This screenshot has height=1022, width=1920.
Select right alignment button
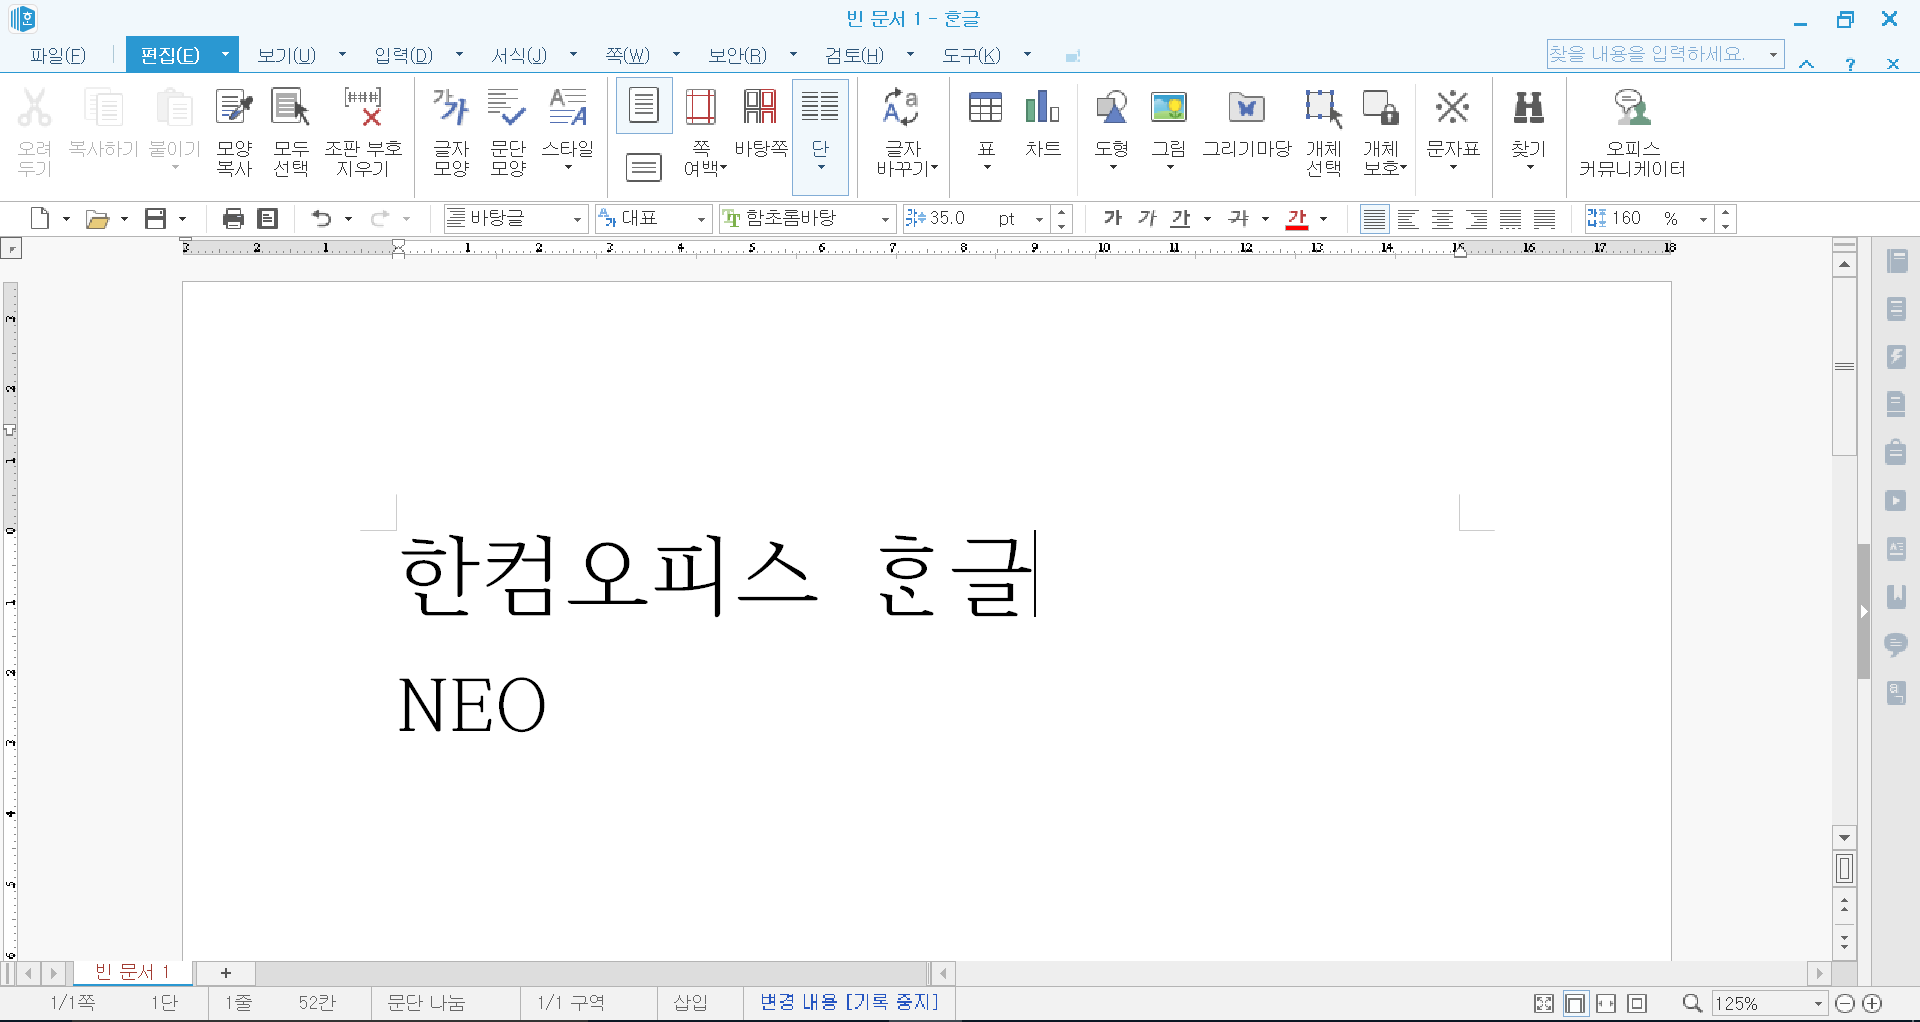[1476, 219]
